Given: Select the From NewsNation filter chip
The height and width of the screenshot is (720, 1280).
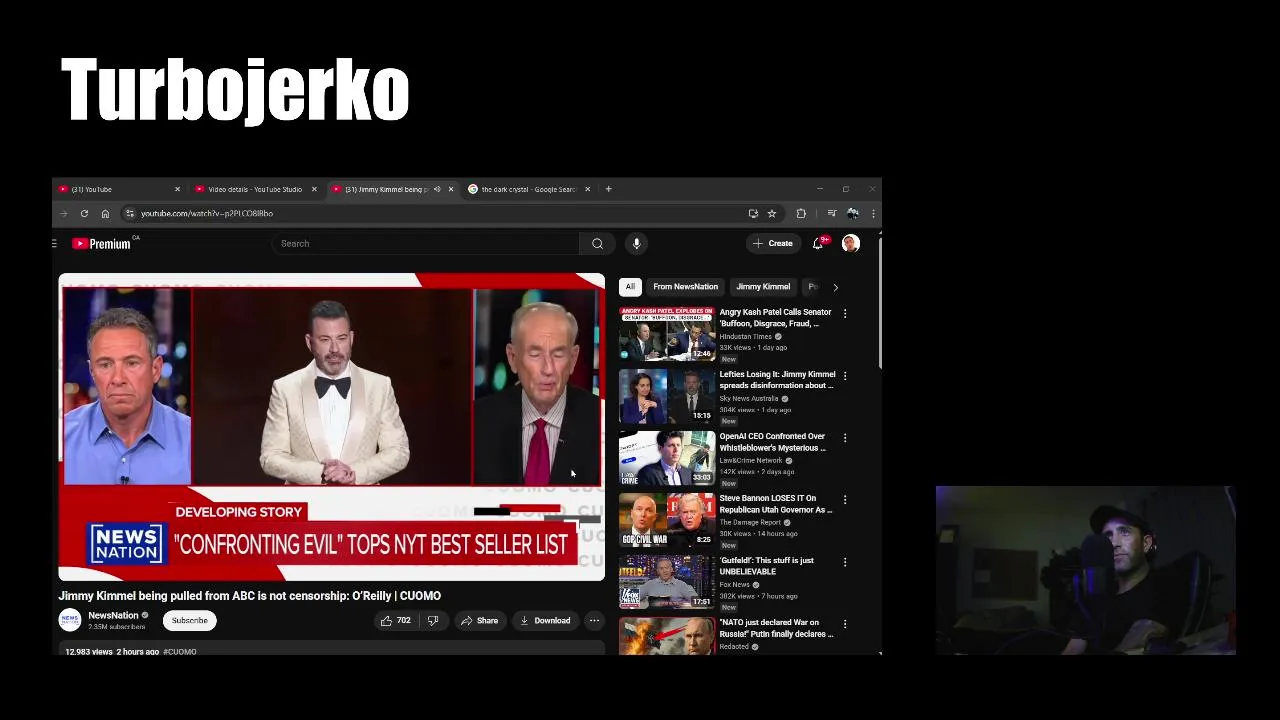Looking at the screenshot, I should click(686, 287).
